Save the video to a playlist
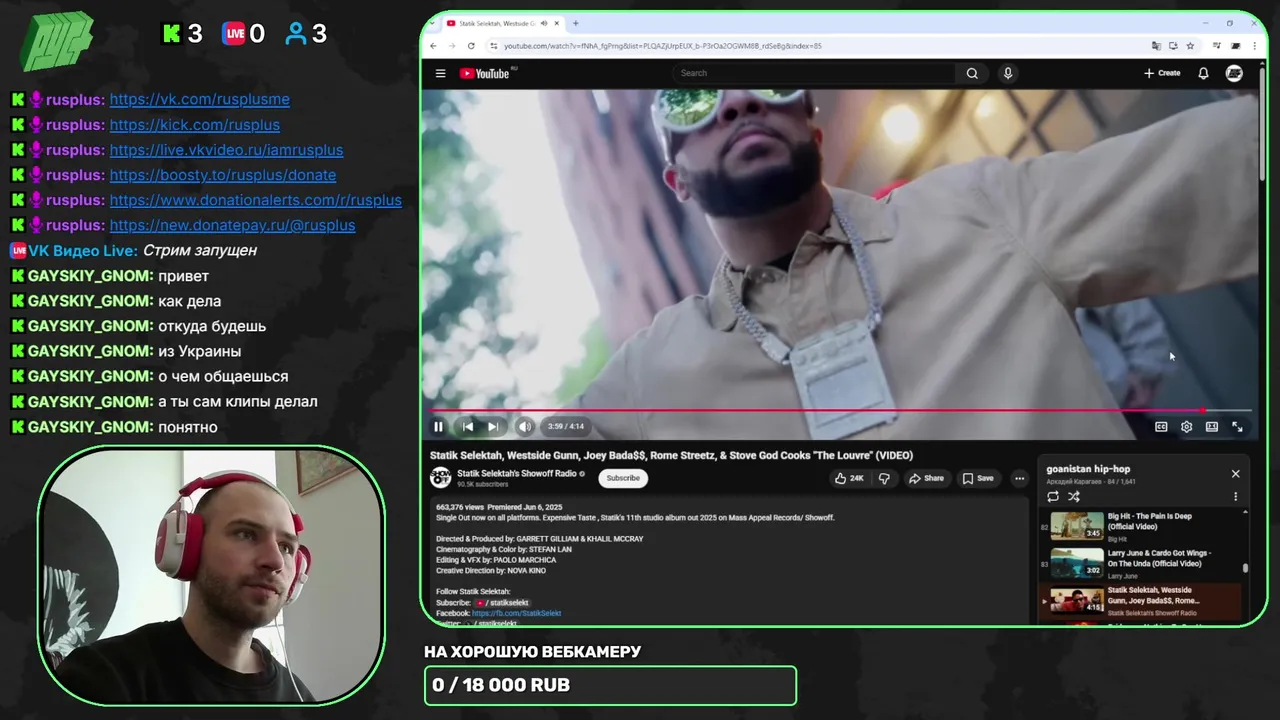This screenshot has width=1280, height=720. click(978, 478)
